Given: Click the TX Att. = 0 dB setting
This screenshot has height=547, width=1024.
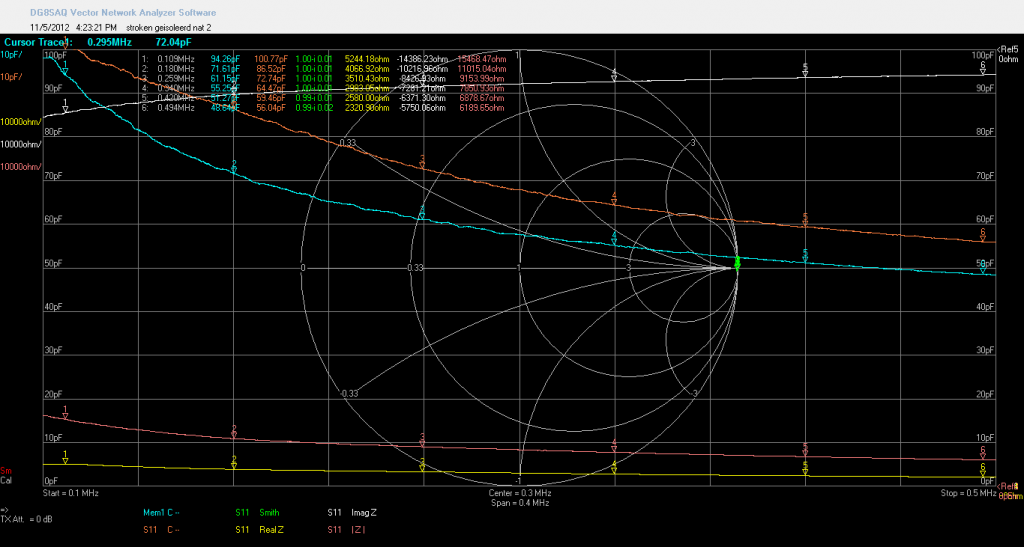Looking at the screenshot, I should click(27, 520).
